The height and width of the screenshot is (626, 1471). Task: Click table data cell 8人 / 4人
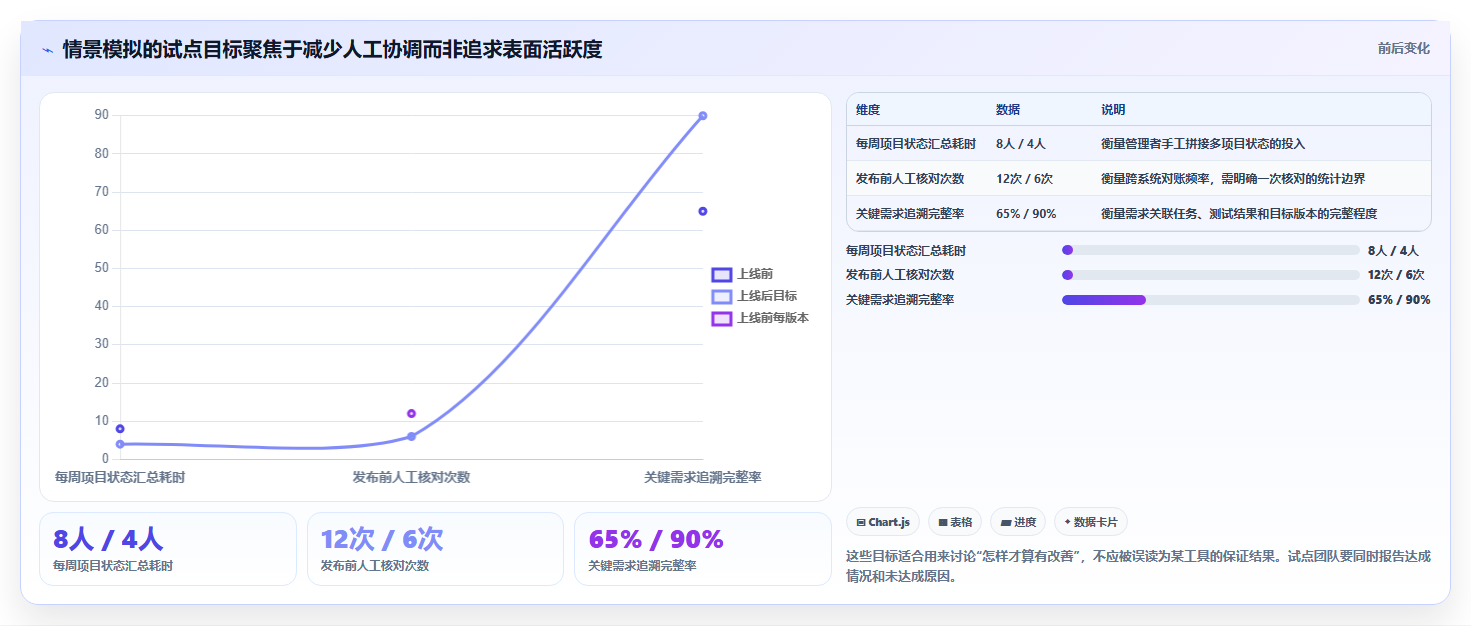tap(1021, 144)
